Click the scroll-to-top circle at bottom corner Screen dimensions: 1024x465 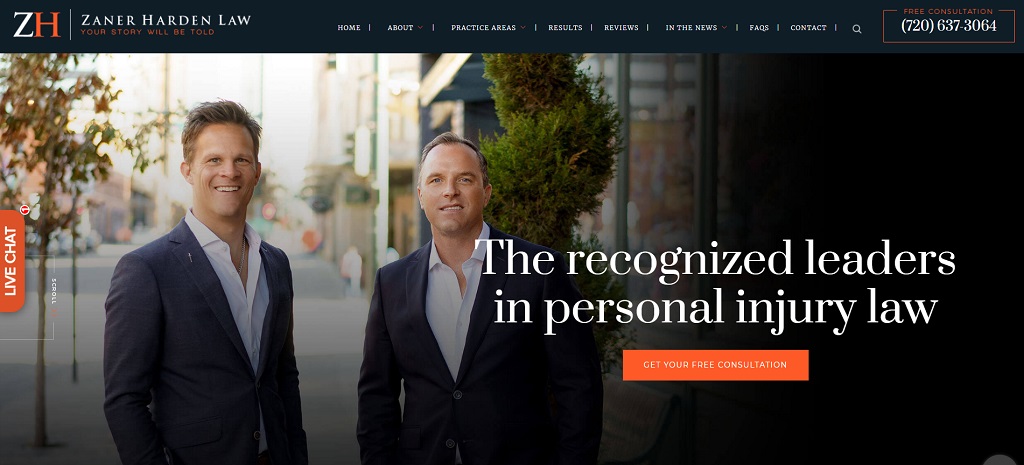coord(1000,459)
